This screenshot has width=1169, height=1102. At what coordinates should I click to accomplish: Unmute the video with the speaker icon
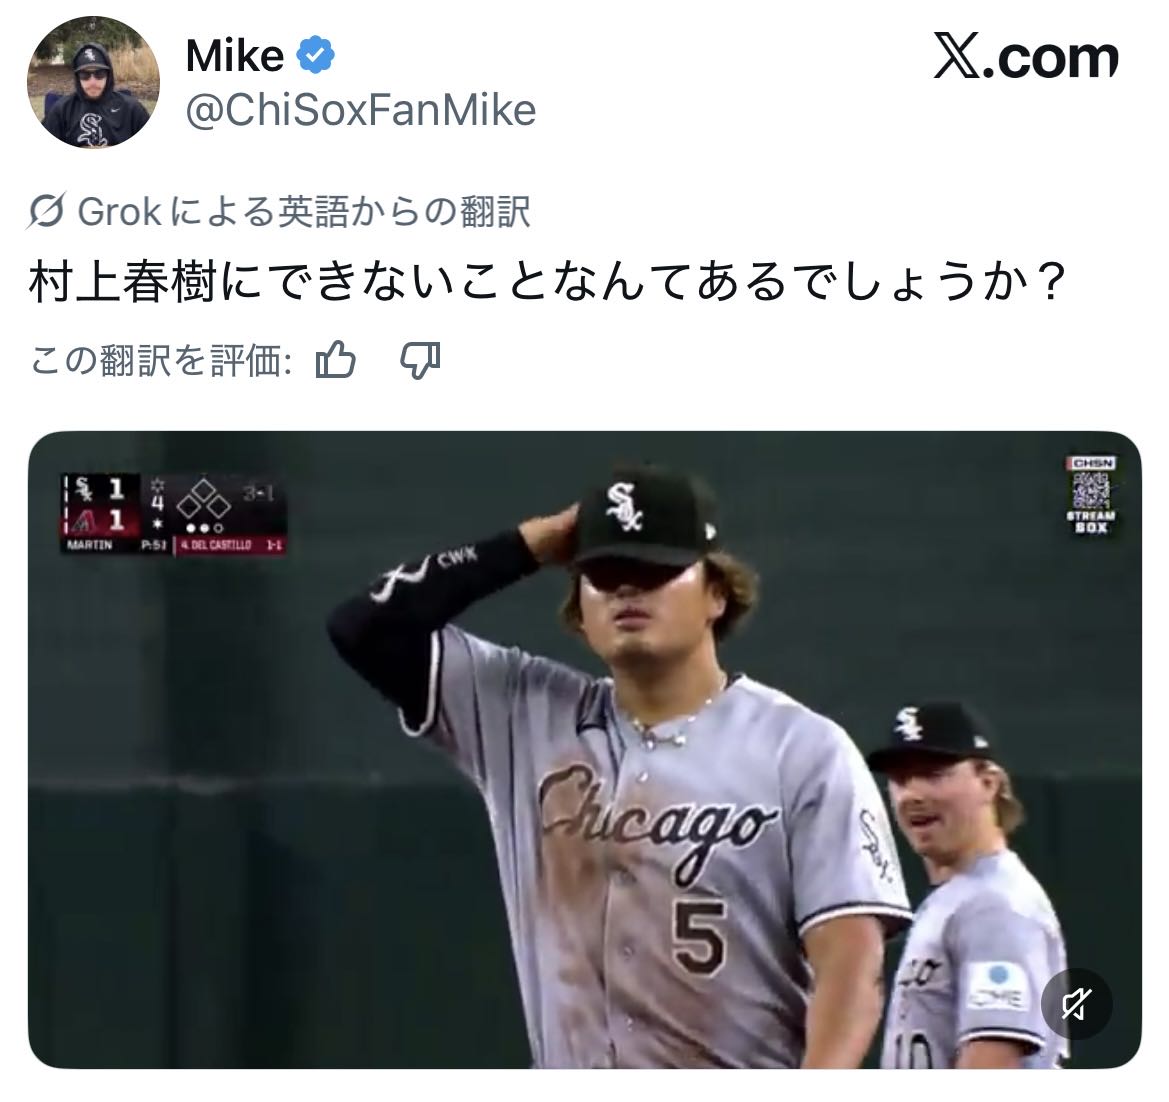[x=1077, y=1004]
